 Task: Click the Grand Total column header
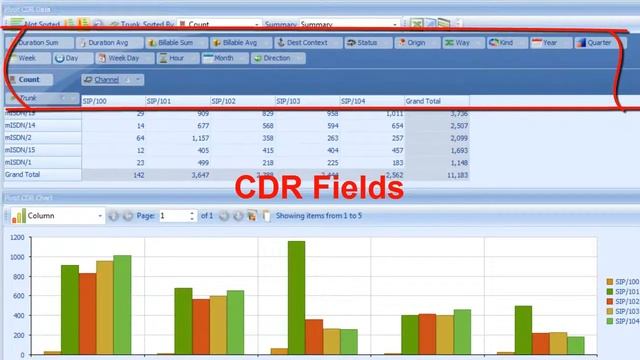[437, 101]
